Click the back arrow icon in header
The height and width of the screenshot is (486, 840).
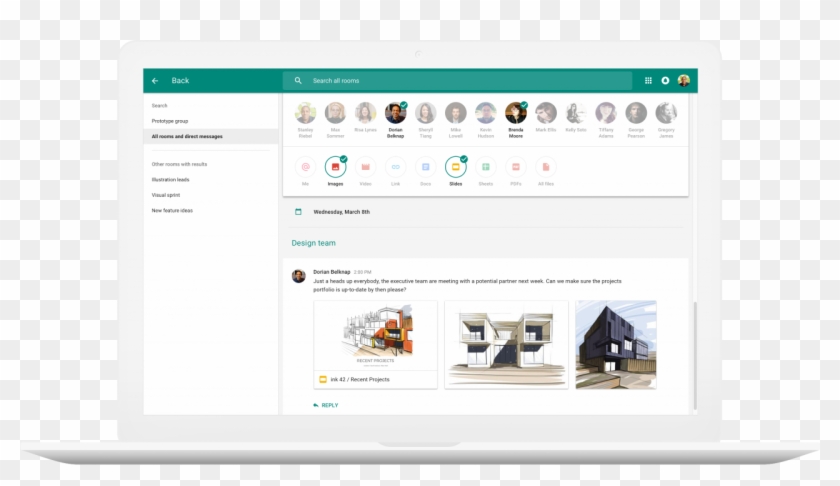click(x=155, y=81)
